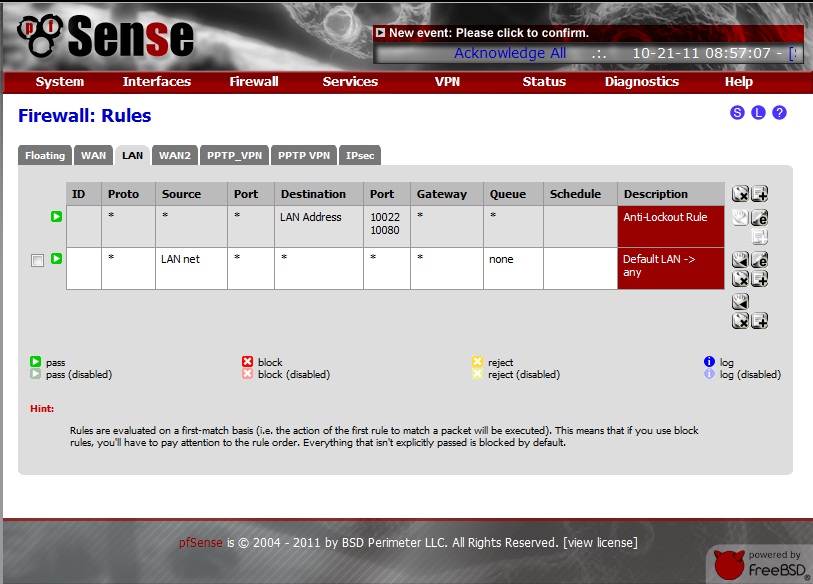Click the pfSense link in the footer
813x584 pixels.
[x=201, y=543]
